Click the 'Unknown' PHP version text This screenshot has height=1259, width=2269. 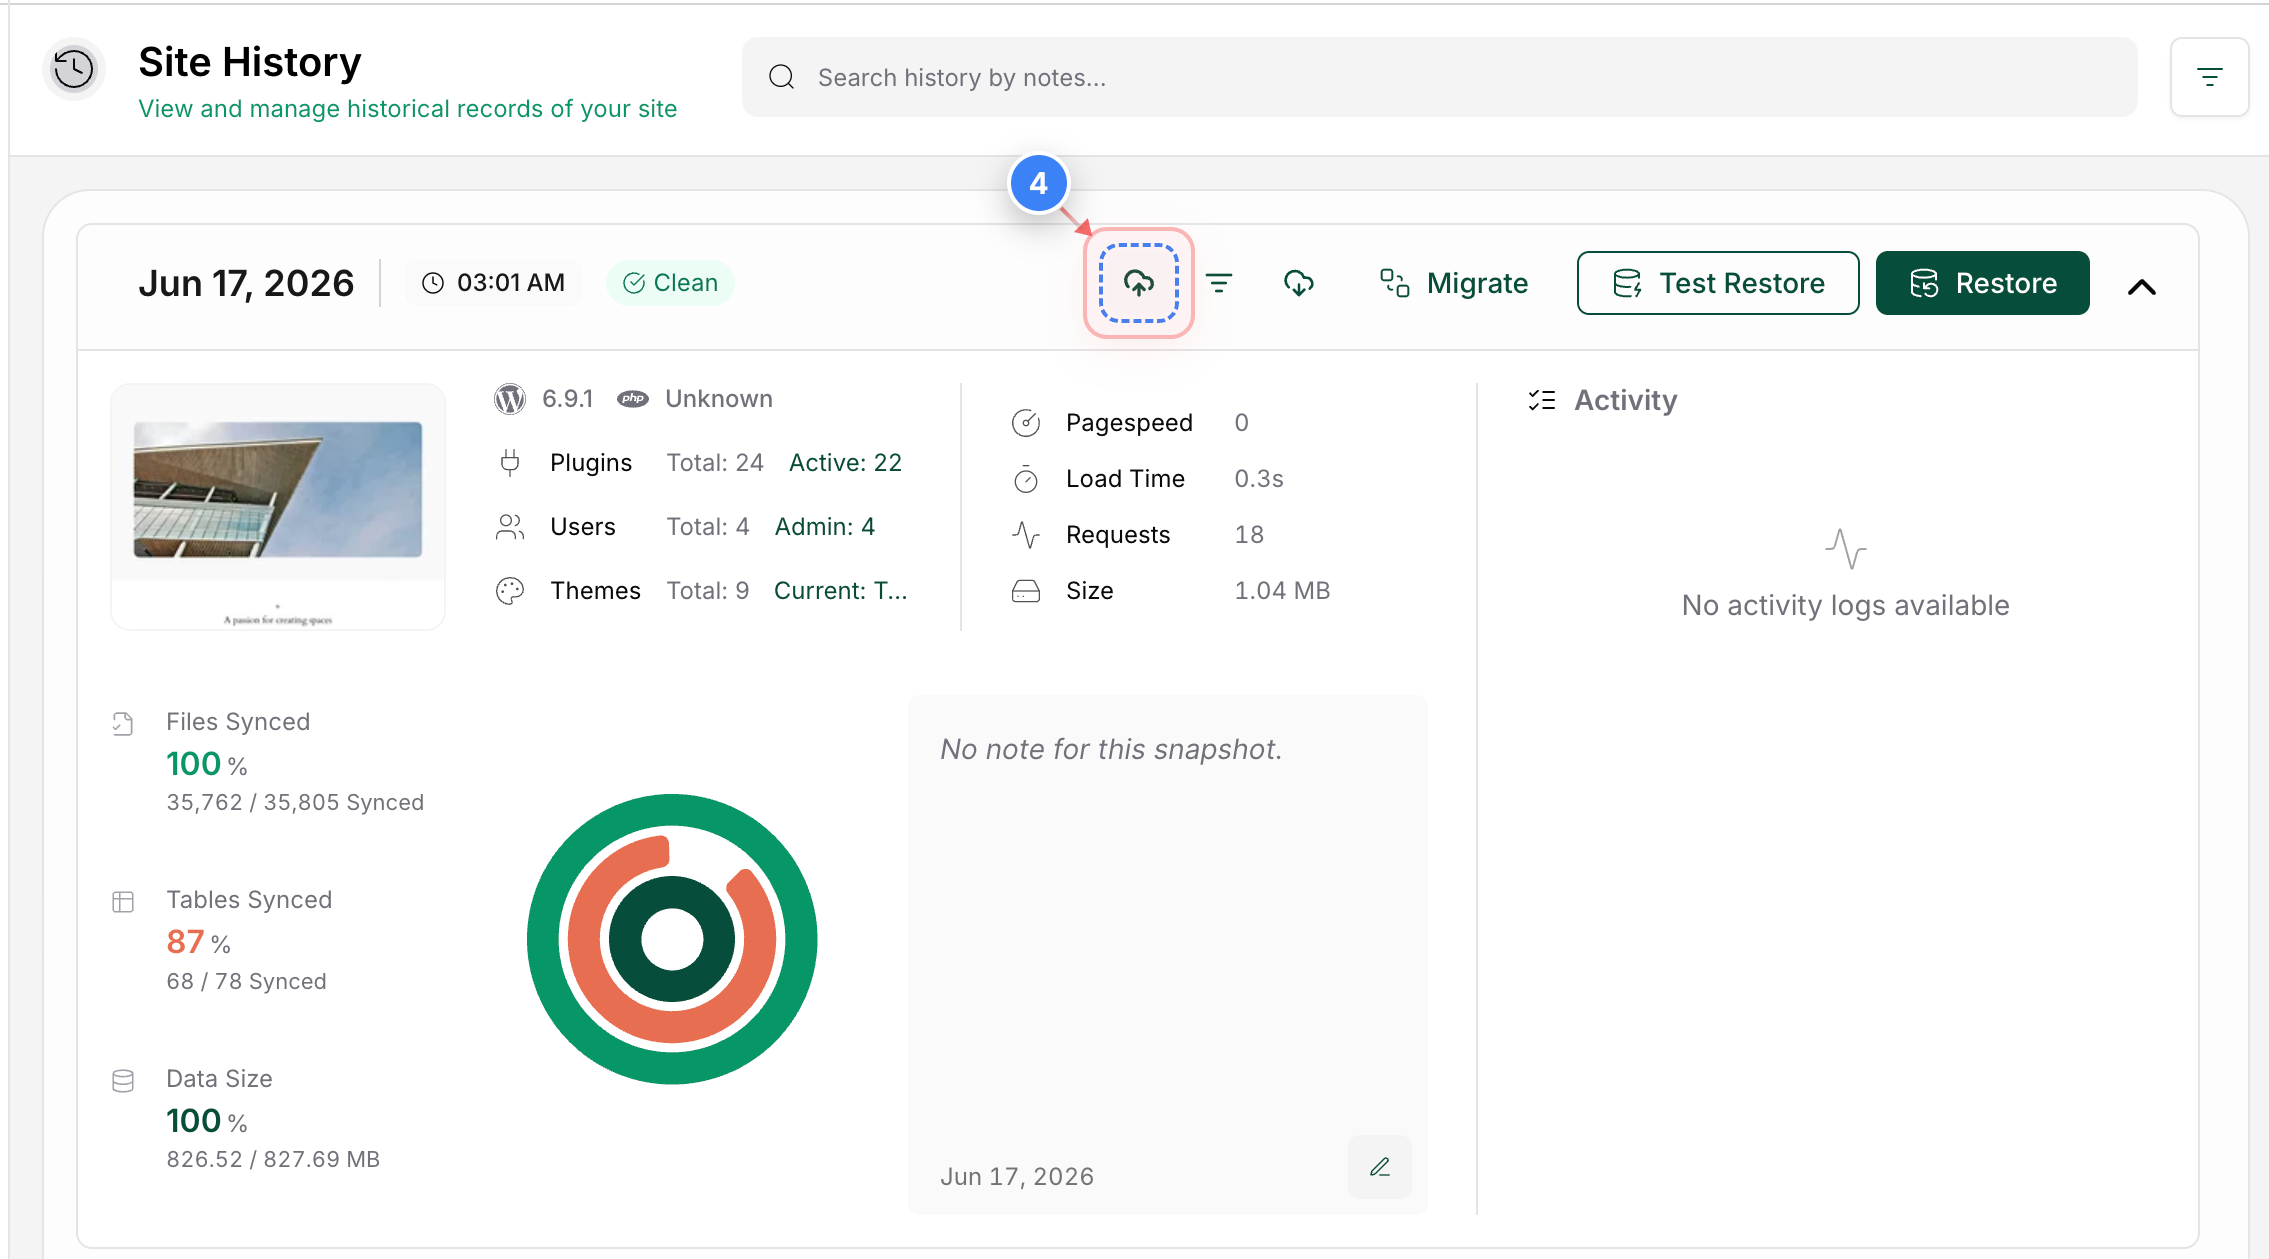719,399
